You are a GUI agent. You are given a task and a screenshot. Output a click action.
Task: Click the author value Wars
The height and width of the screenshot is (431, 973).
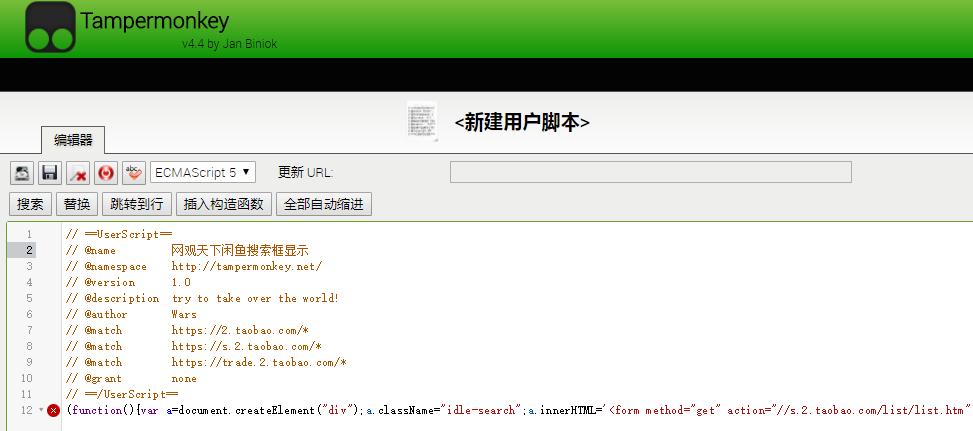[x=184, y=314]
